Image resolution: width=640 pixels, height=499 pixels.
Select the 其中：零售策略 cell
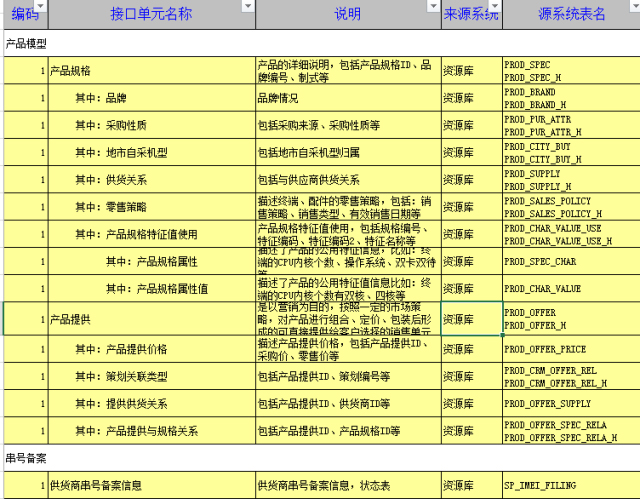pos(152,207)
